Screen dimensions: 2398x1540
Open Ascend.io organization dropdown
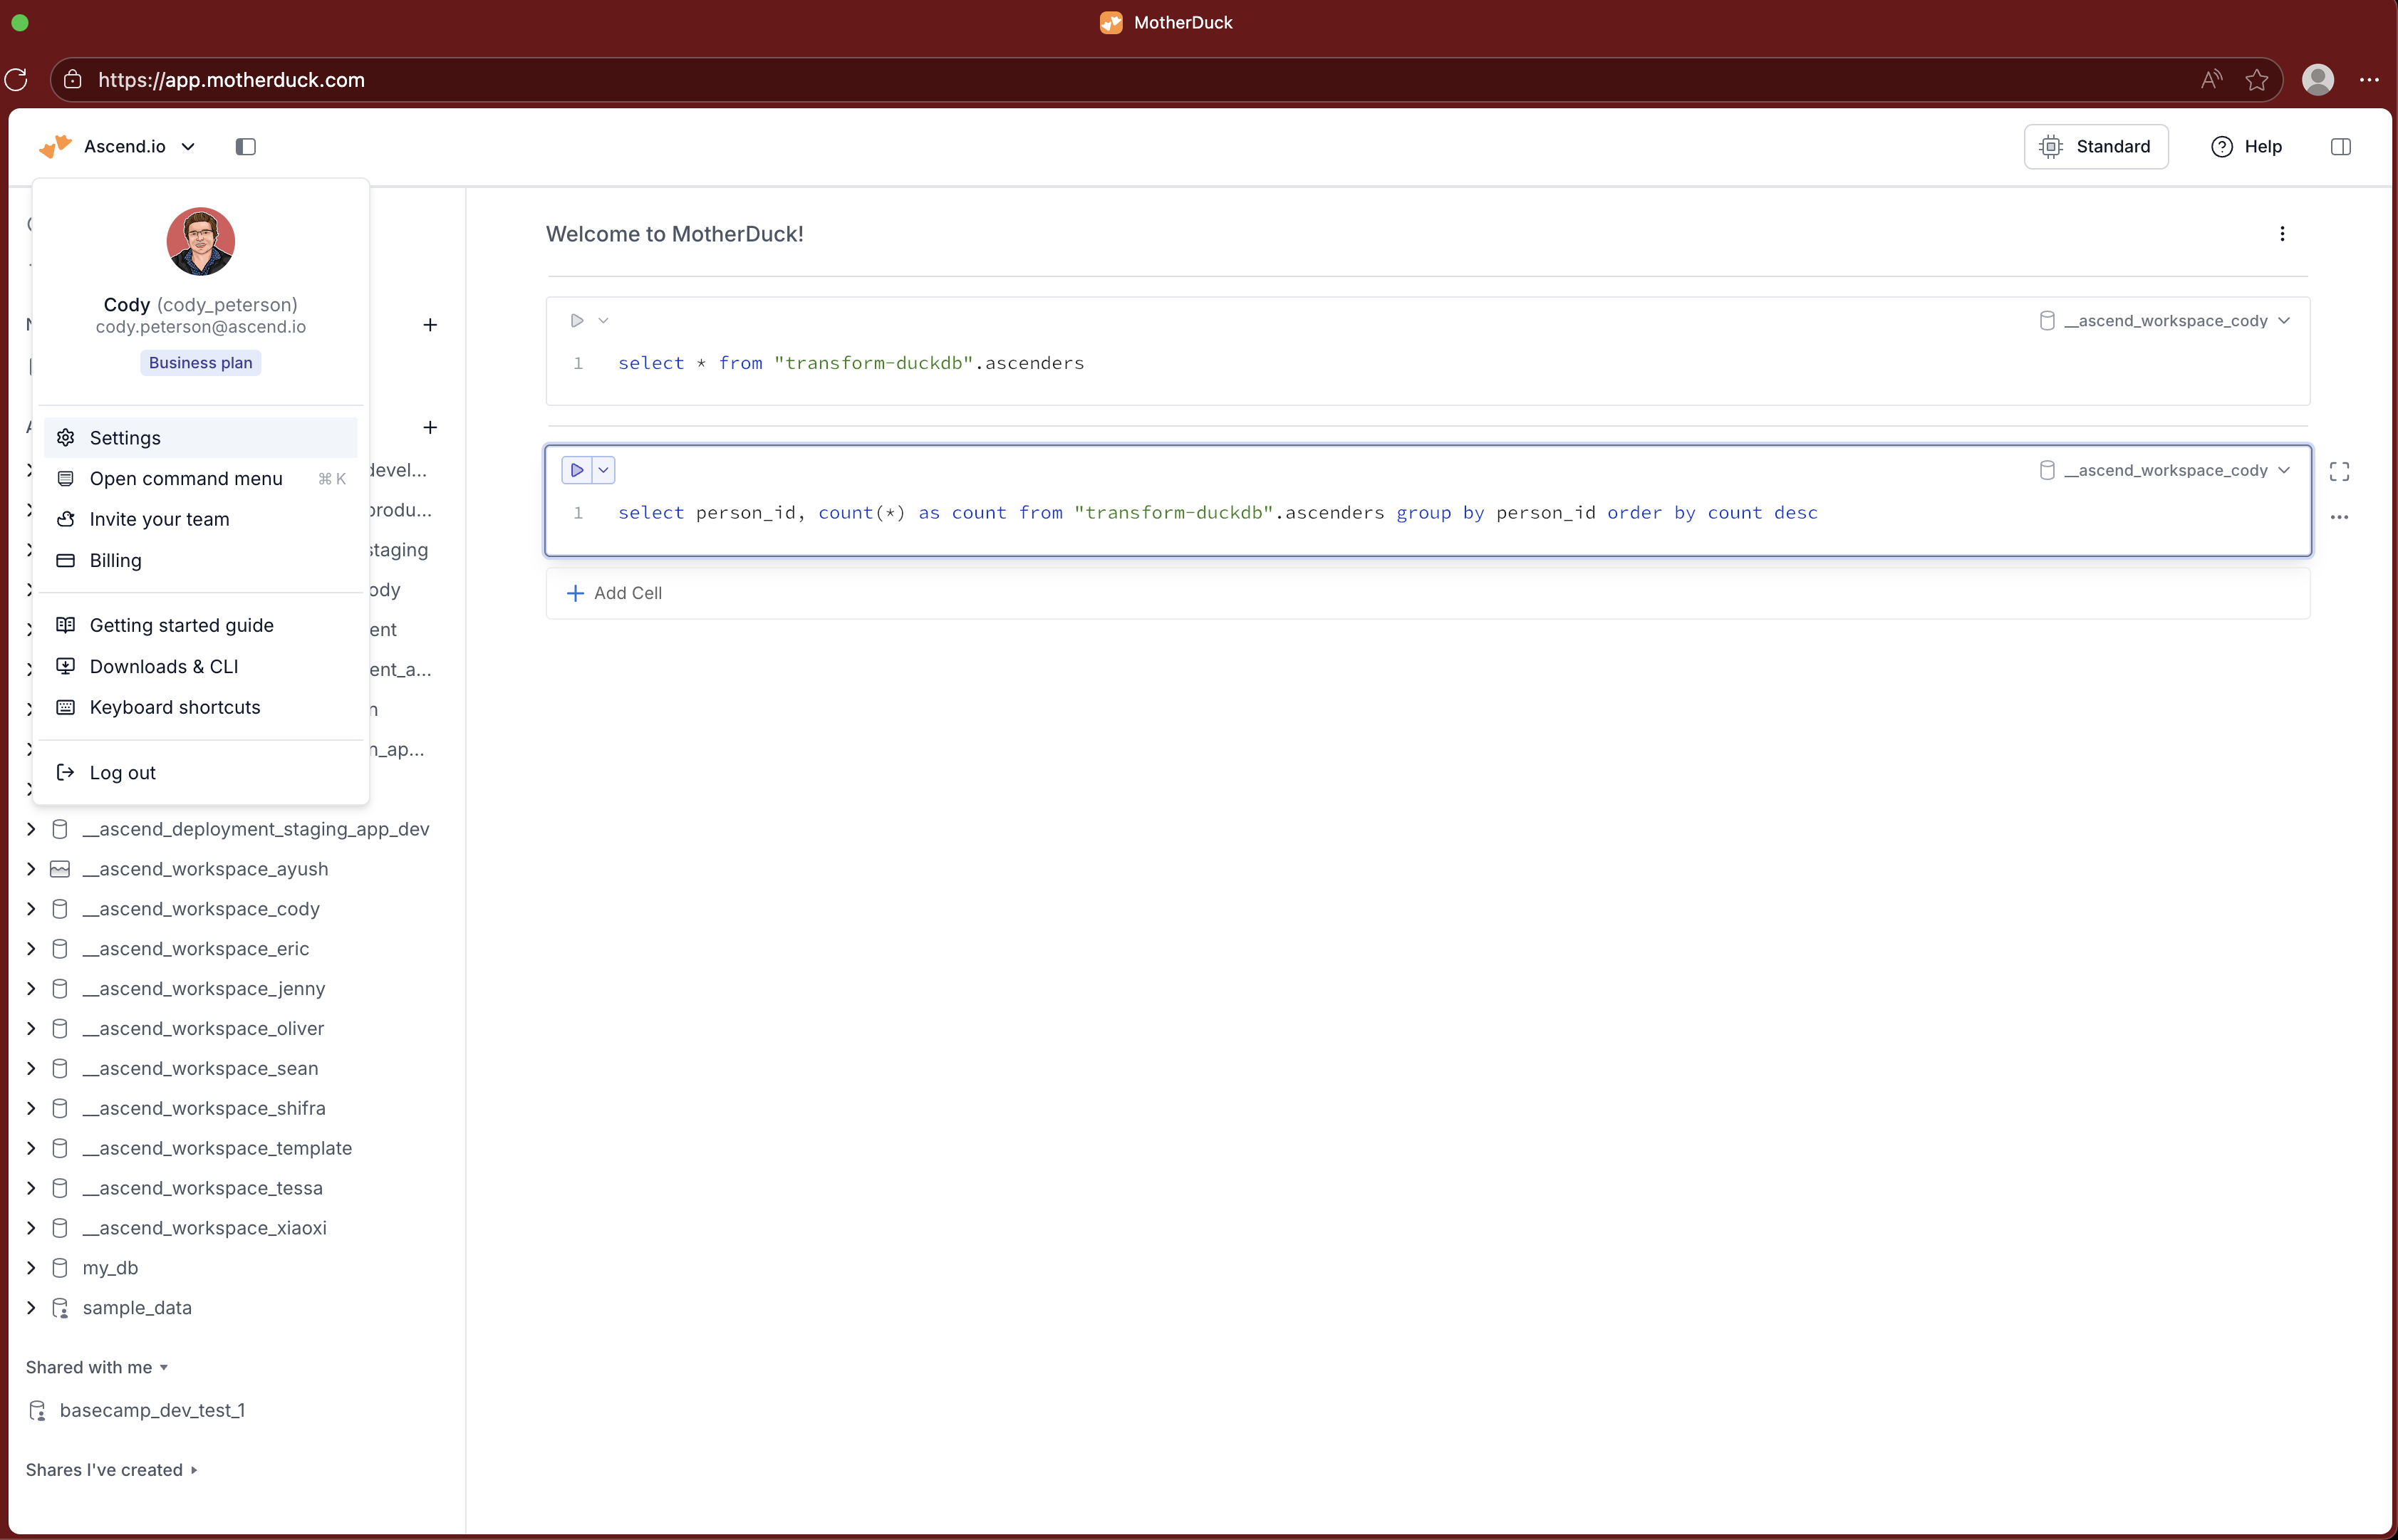[x=138, y=147]
